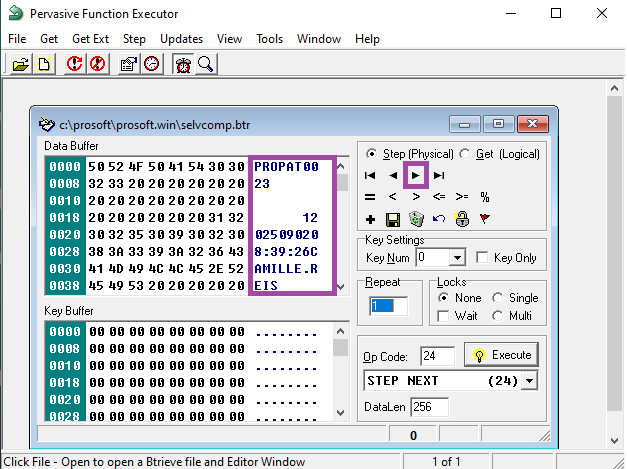This screenshot has width=627, height=469.
Task: Click the Execute button
Action: [501, 355]
